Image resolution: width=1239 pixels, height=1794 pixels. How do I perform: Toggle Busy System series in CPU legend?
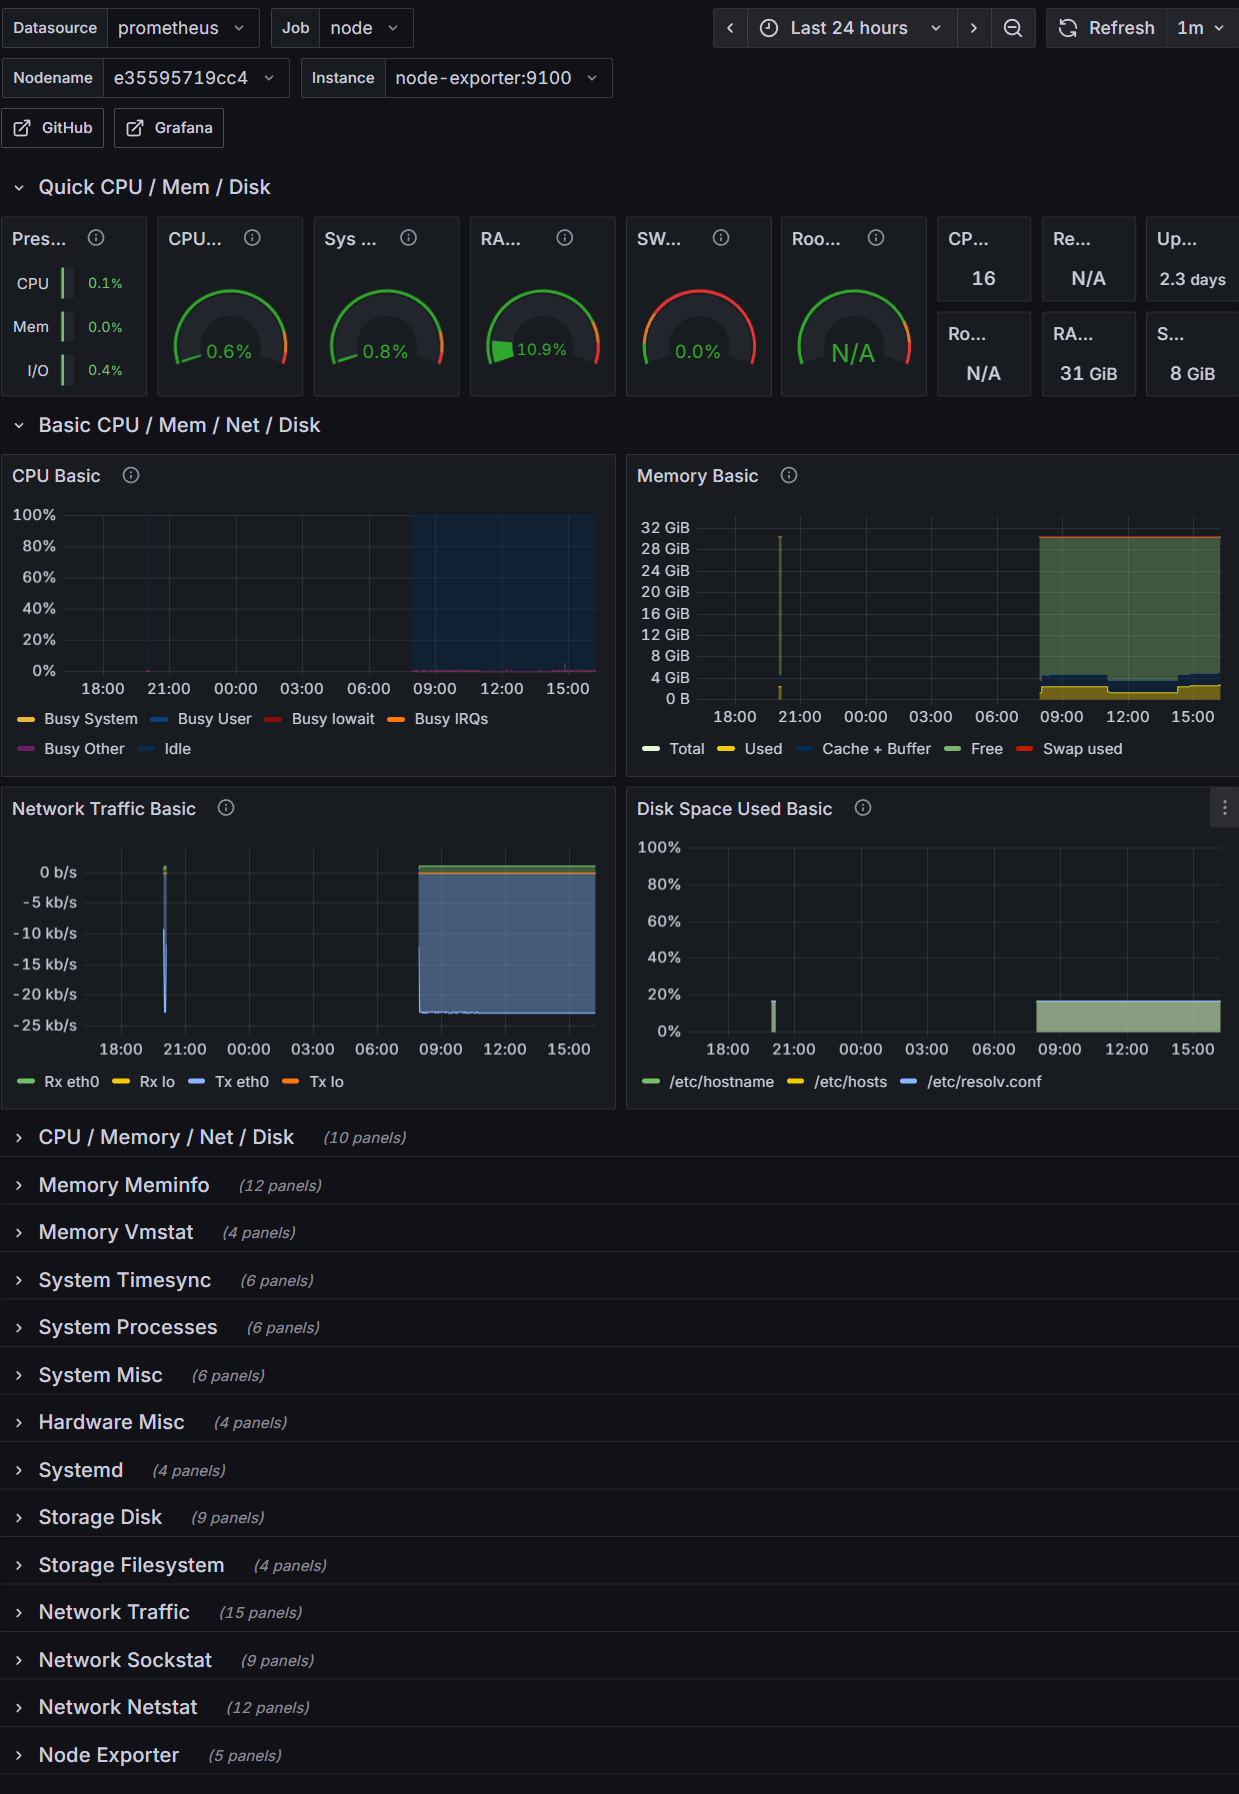pos(90,719)
